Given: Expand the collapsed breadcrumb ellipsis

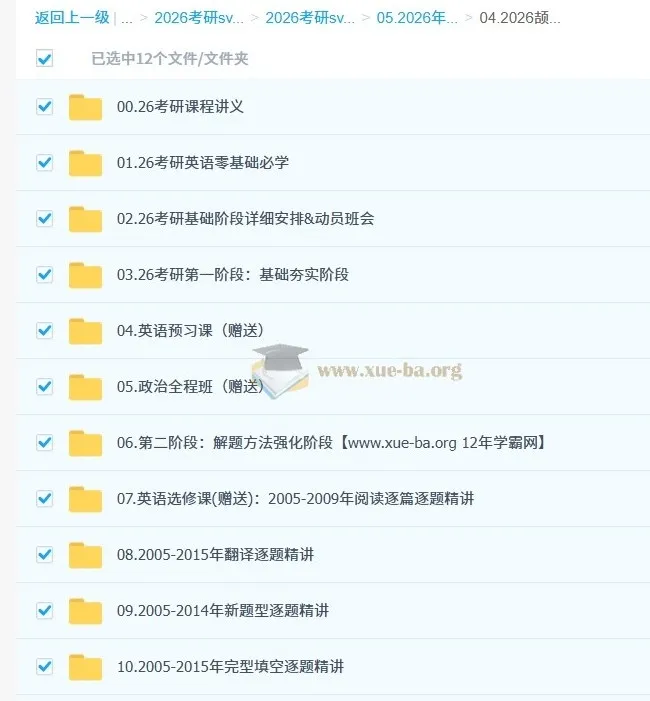Looking at the screenshot, I should pyautogui.click(x=127, y=19).
